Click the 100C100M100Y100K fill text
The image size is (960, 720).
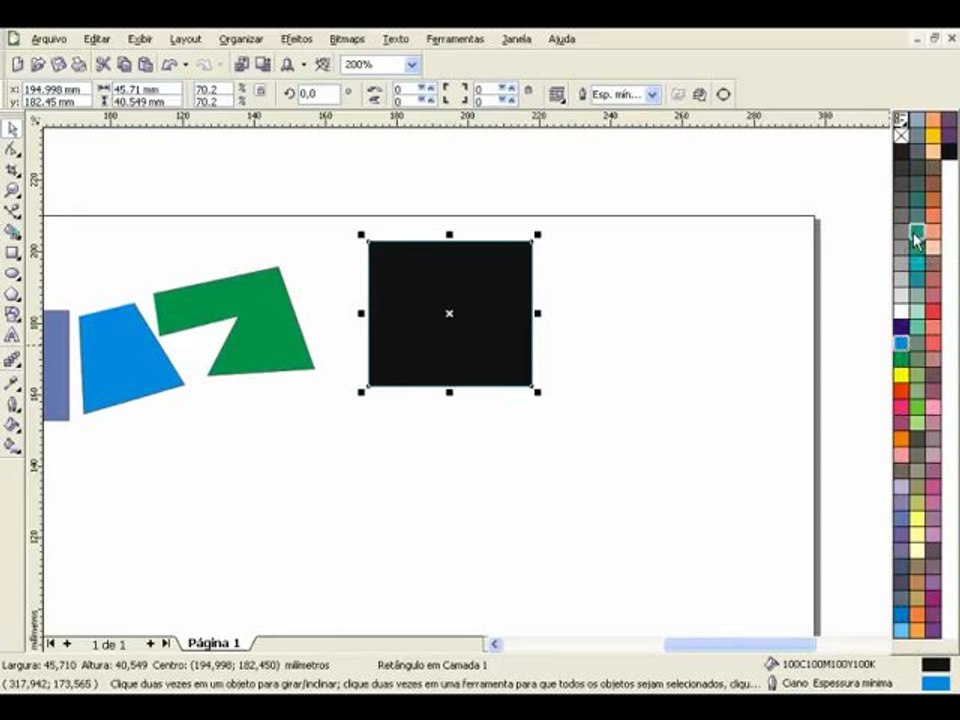[828, 664]
